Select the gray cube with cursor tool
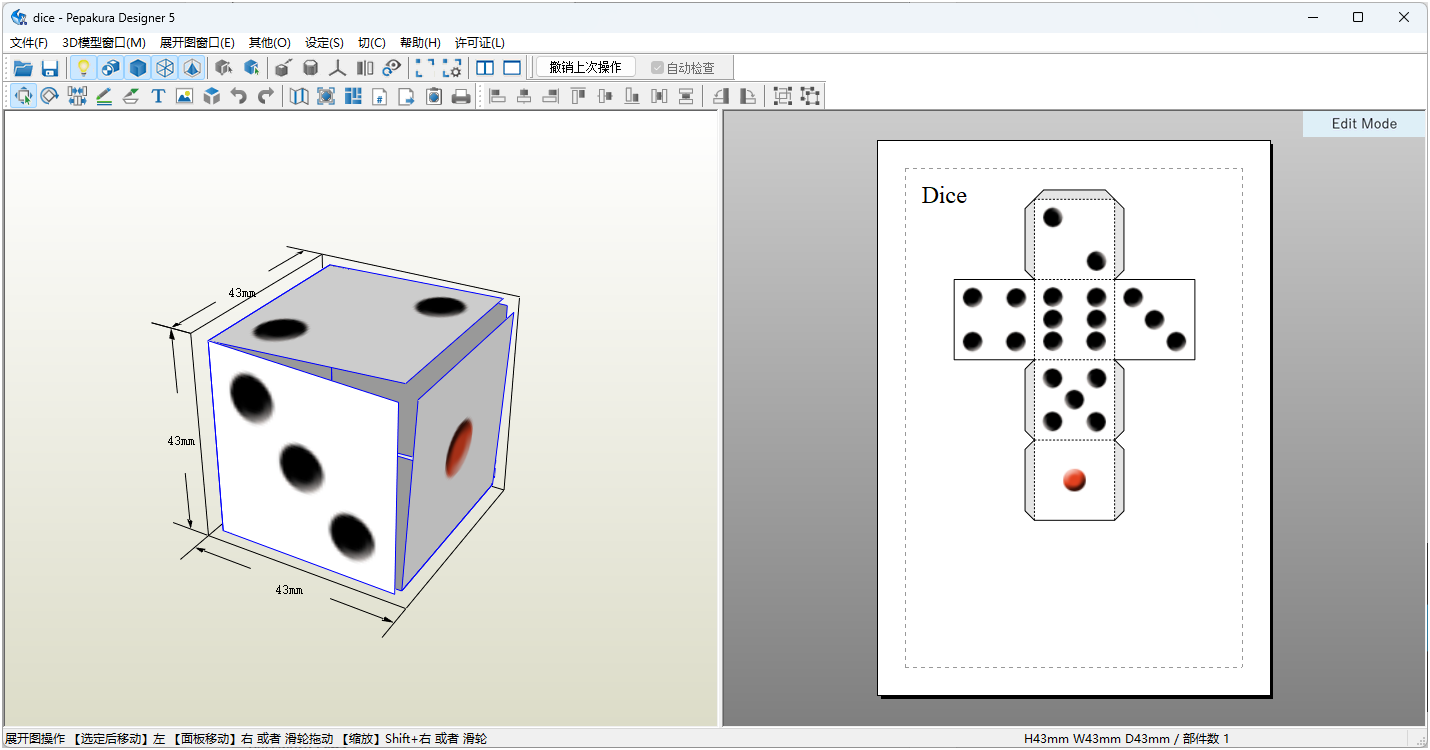The image size is (1430, 750). (x=225, y=68)
